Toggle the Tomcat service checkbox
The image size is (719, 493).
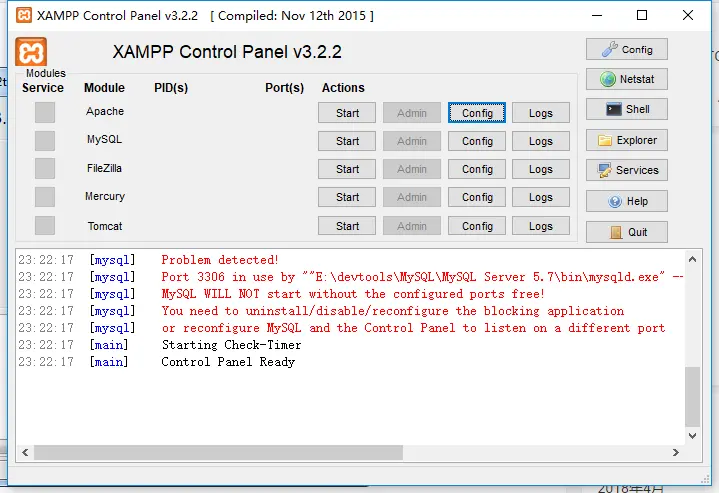(x=45, y=226)
